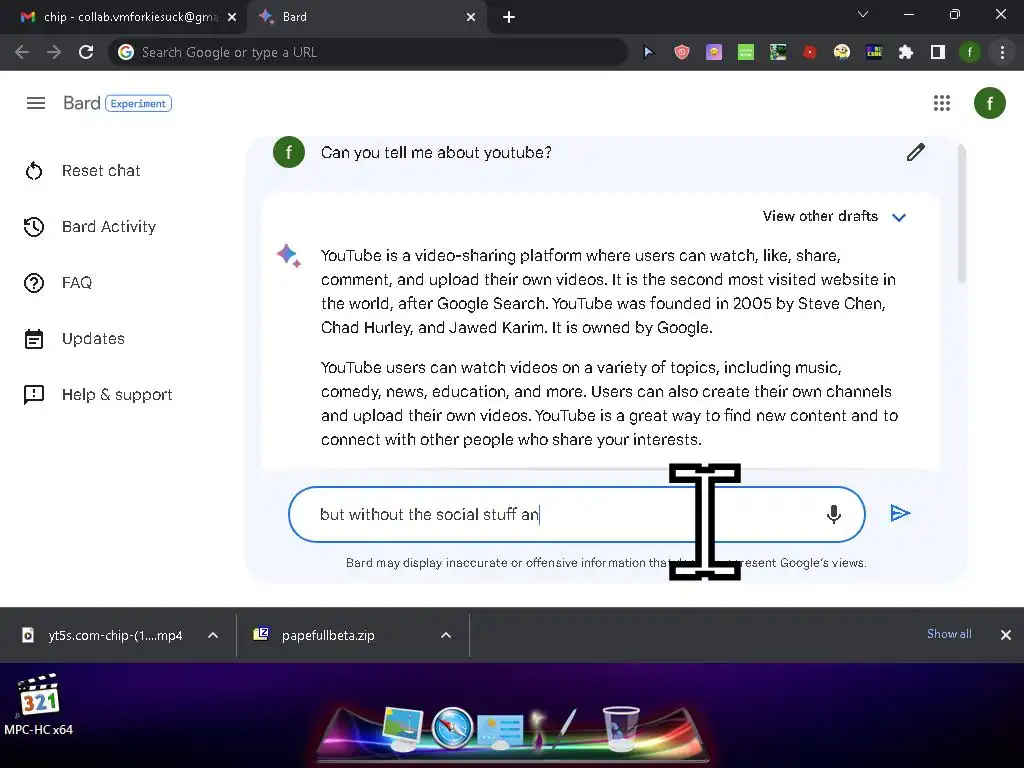Click the prompt 'Can you tell me about youtube?'
Screen dimensions: 1024x768
(436, 153)
